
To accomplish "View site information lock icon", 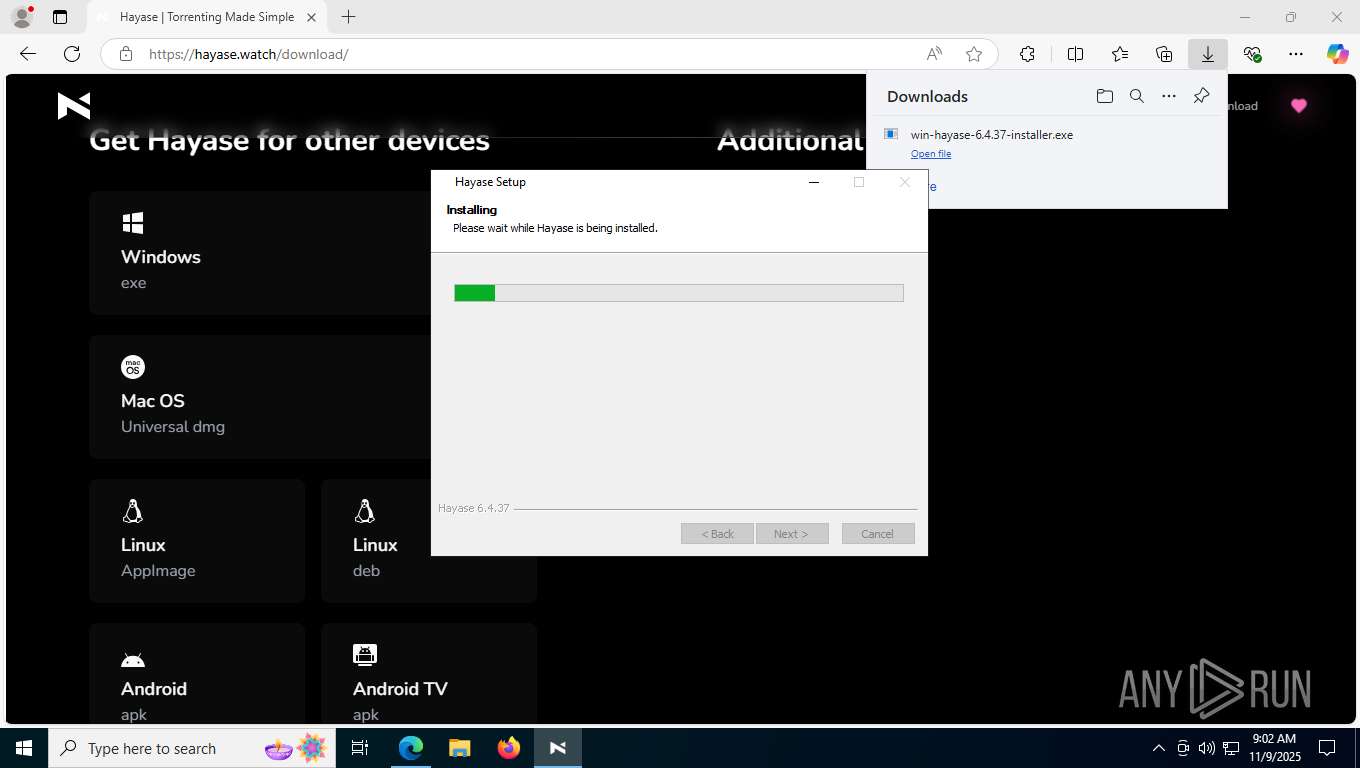I will pos(125,54).
